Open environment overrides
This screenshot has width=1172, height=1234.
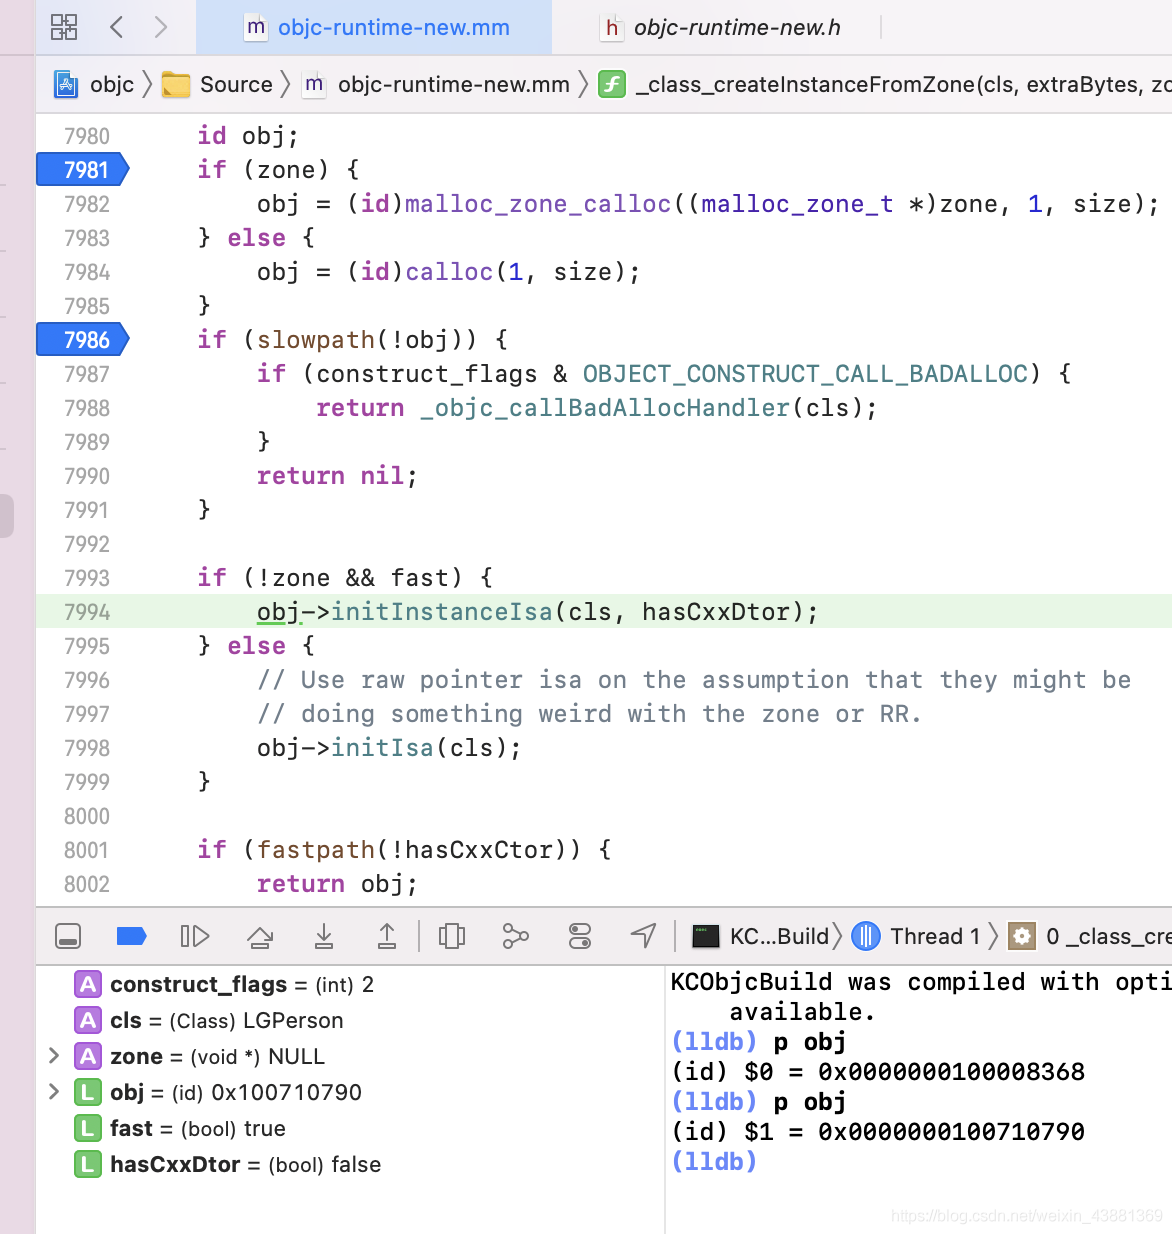pyautogui.click(x=580, y=936)
